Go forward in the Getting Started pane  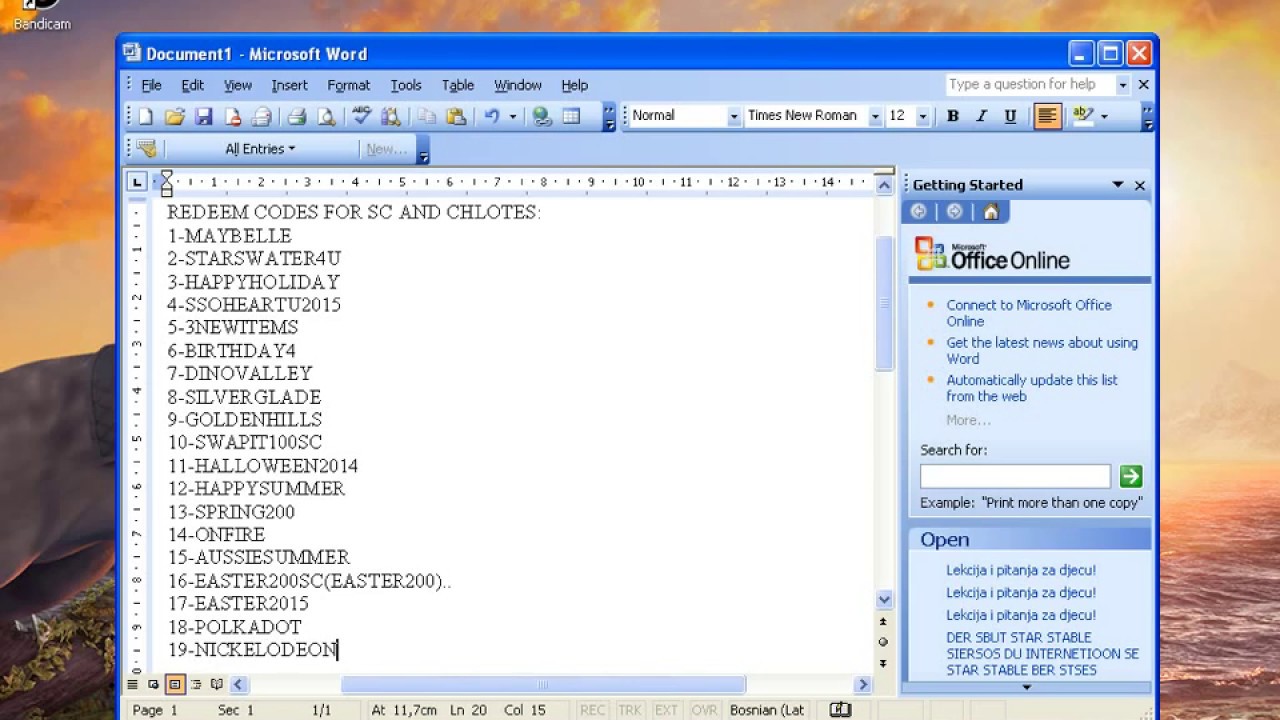pos(954,211)
